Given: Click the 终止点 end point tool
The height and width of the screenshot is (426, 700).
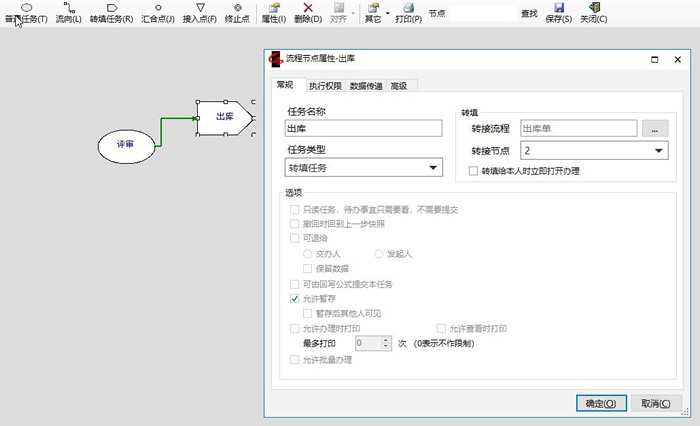Looking at the screenshot, I should 238,13.
